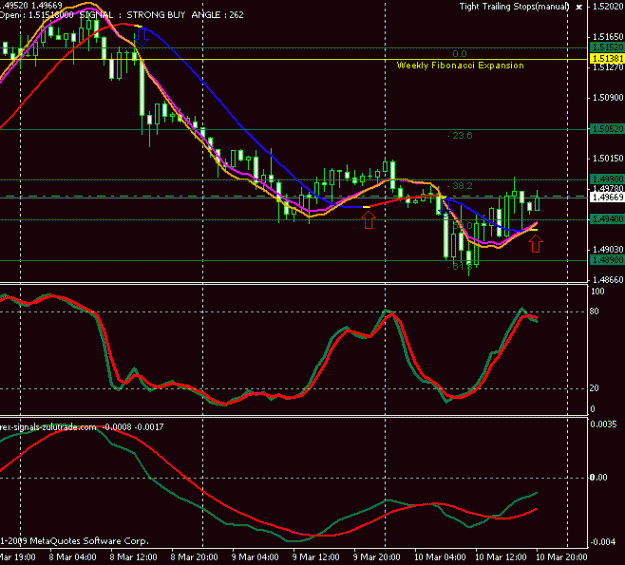Click the 1.48660 value on price scale
Image resolution: width=625 pixels, height=565 pixels.
coord(608,280)
